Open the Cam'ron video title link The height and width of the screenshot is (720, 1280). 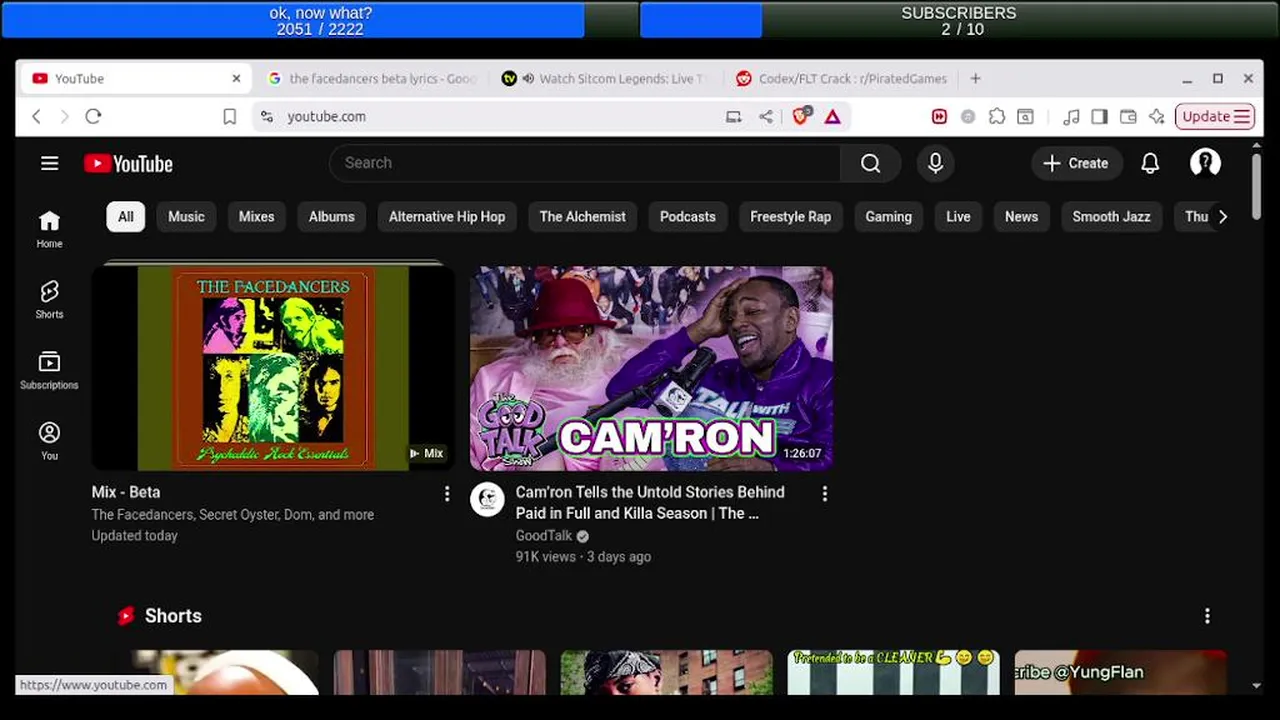(x=650, y=503)
